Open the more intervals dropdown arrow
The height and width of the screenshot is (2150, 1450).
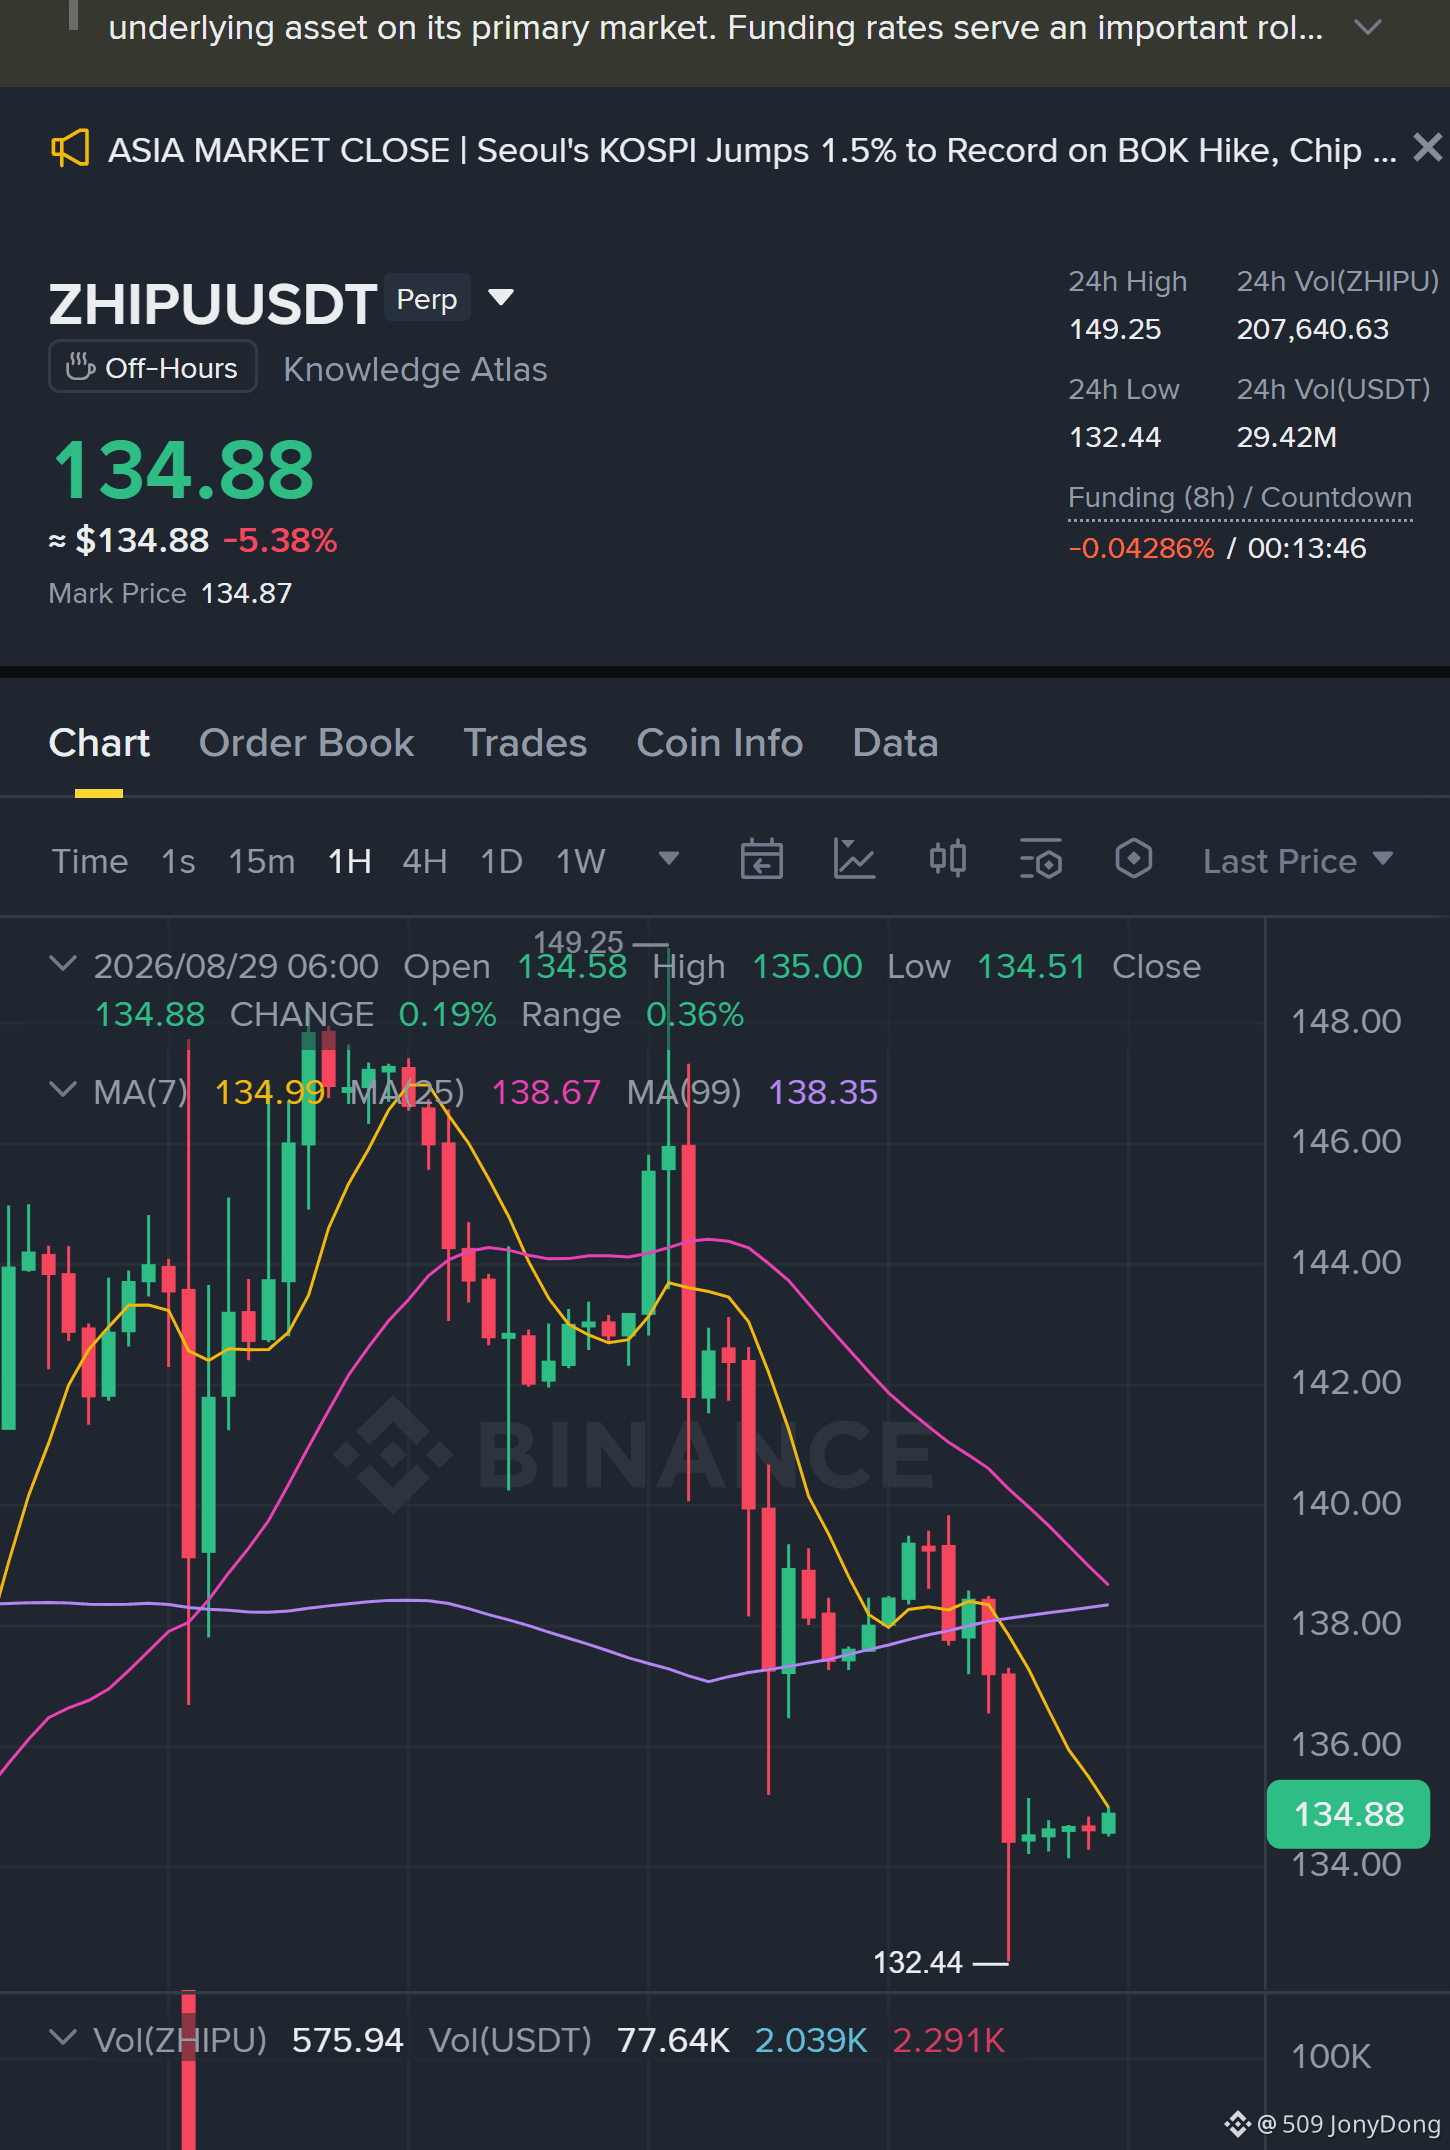[669, 858]
